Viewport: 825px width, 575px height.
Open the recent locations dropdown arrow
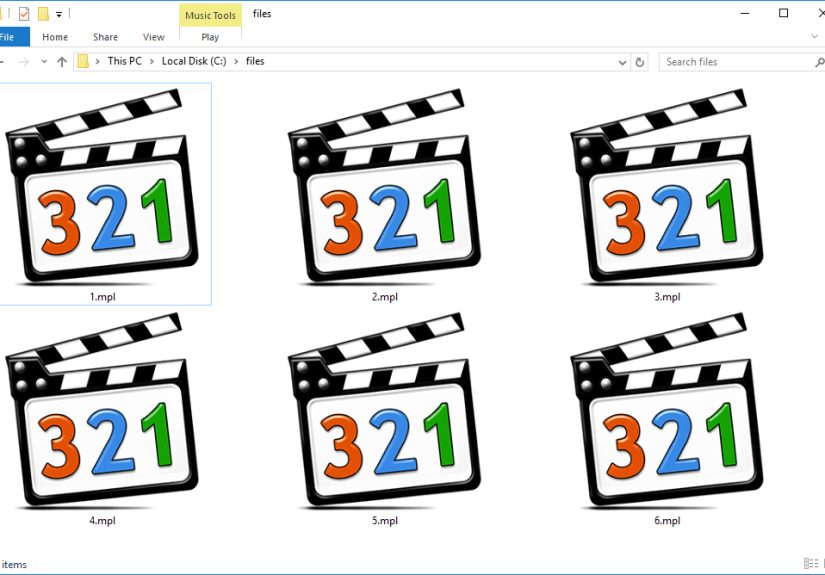click(x=44, y=62)
